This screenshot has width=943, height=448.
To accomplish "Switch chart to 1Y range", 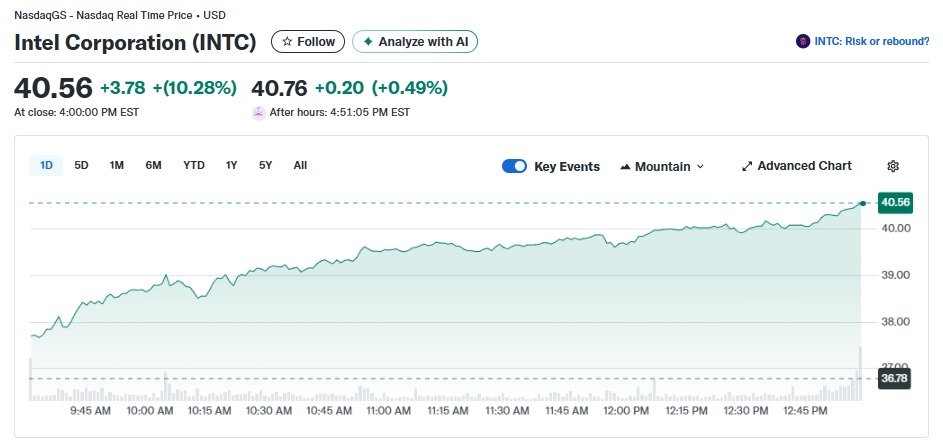I will (x=232, y=165).
